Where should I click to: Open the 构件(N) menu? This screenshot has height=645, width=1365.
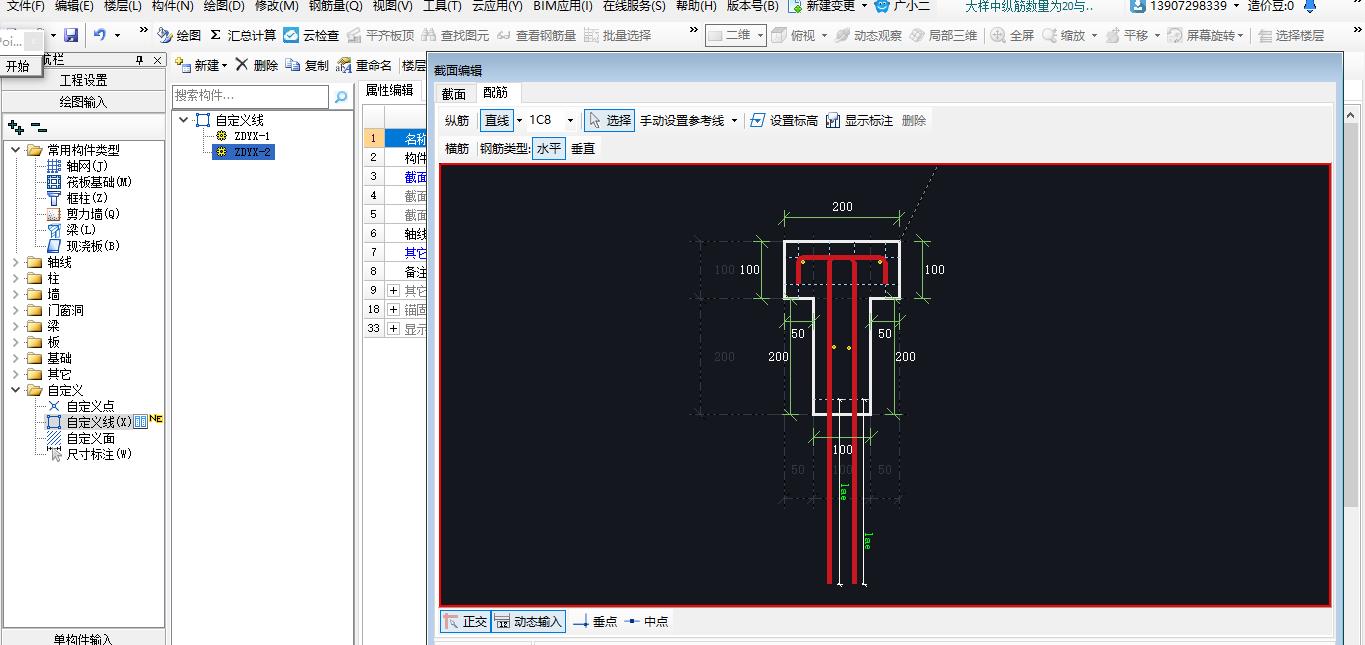172,6
